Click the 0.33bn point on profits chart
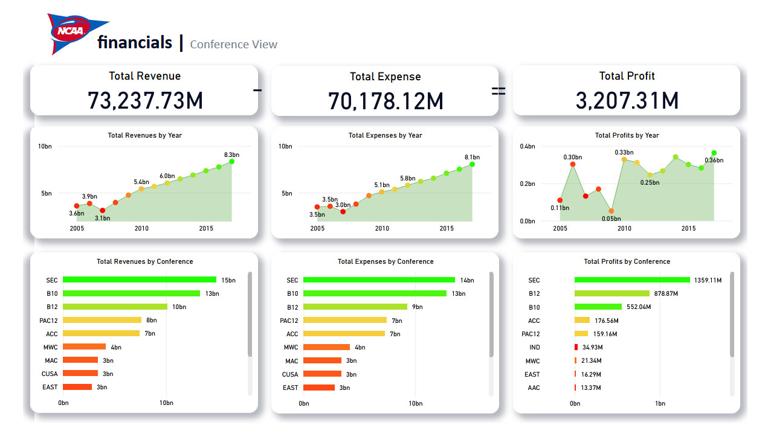This screenshot has height=434, width=768. [x=624, y=160]
